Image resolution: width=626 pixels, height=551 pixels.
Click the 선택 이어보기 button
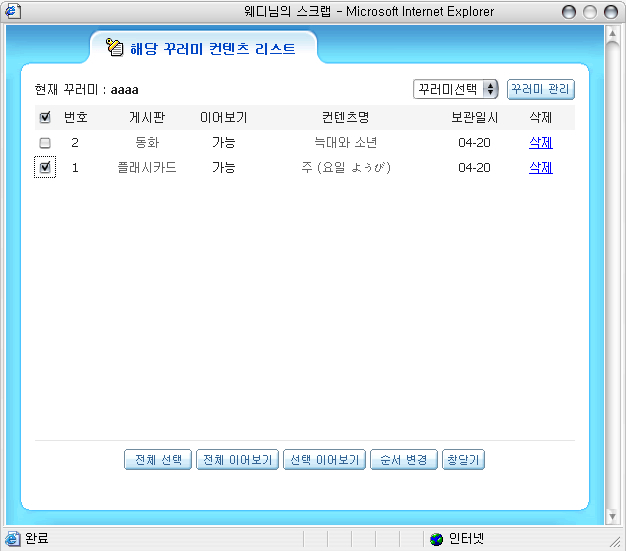[x=323, y=460]
